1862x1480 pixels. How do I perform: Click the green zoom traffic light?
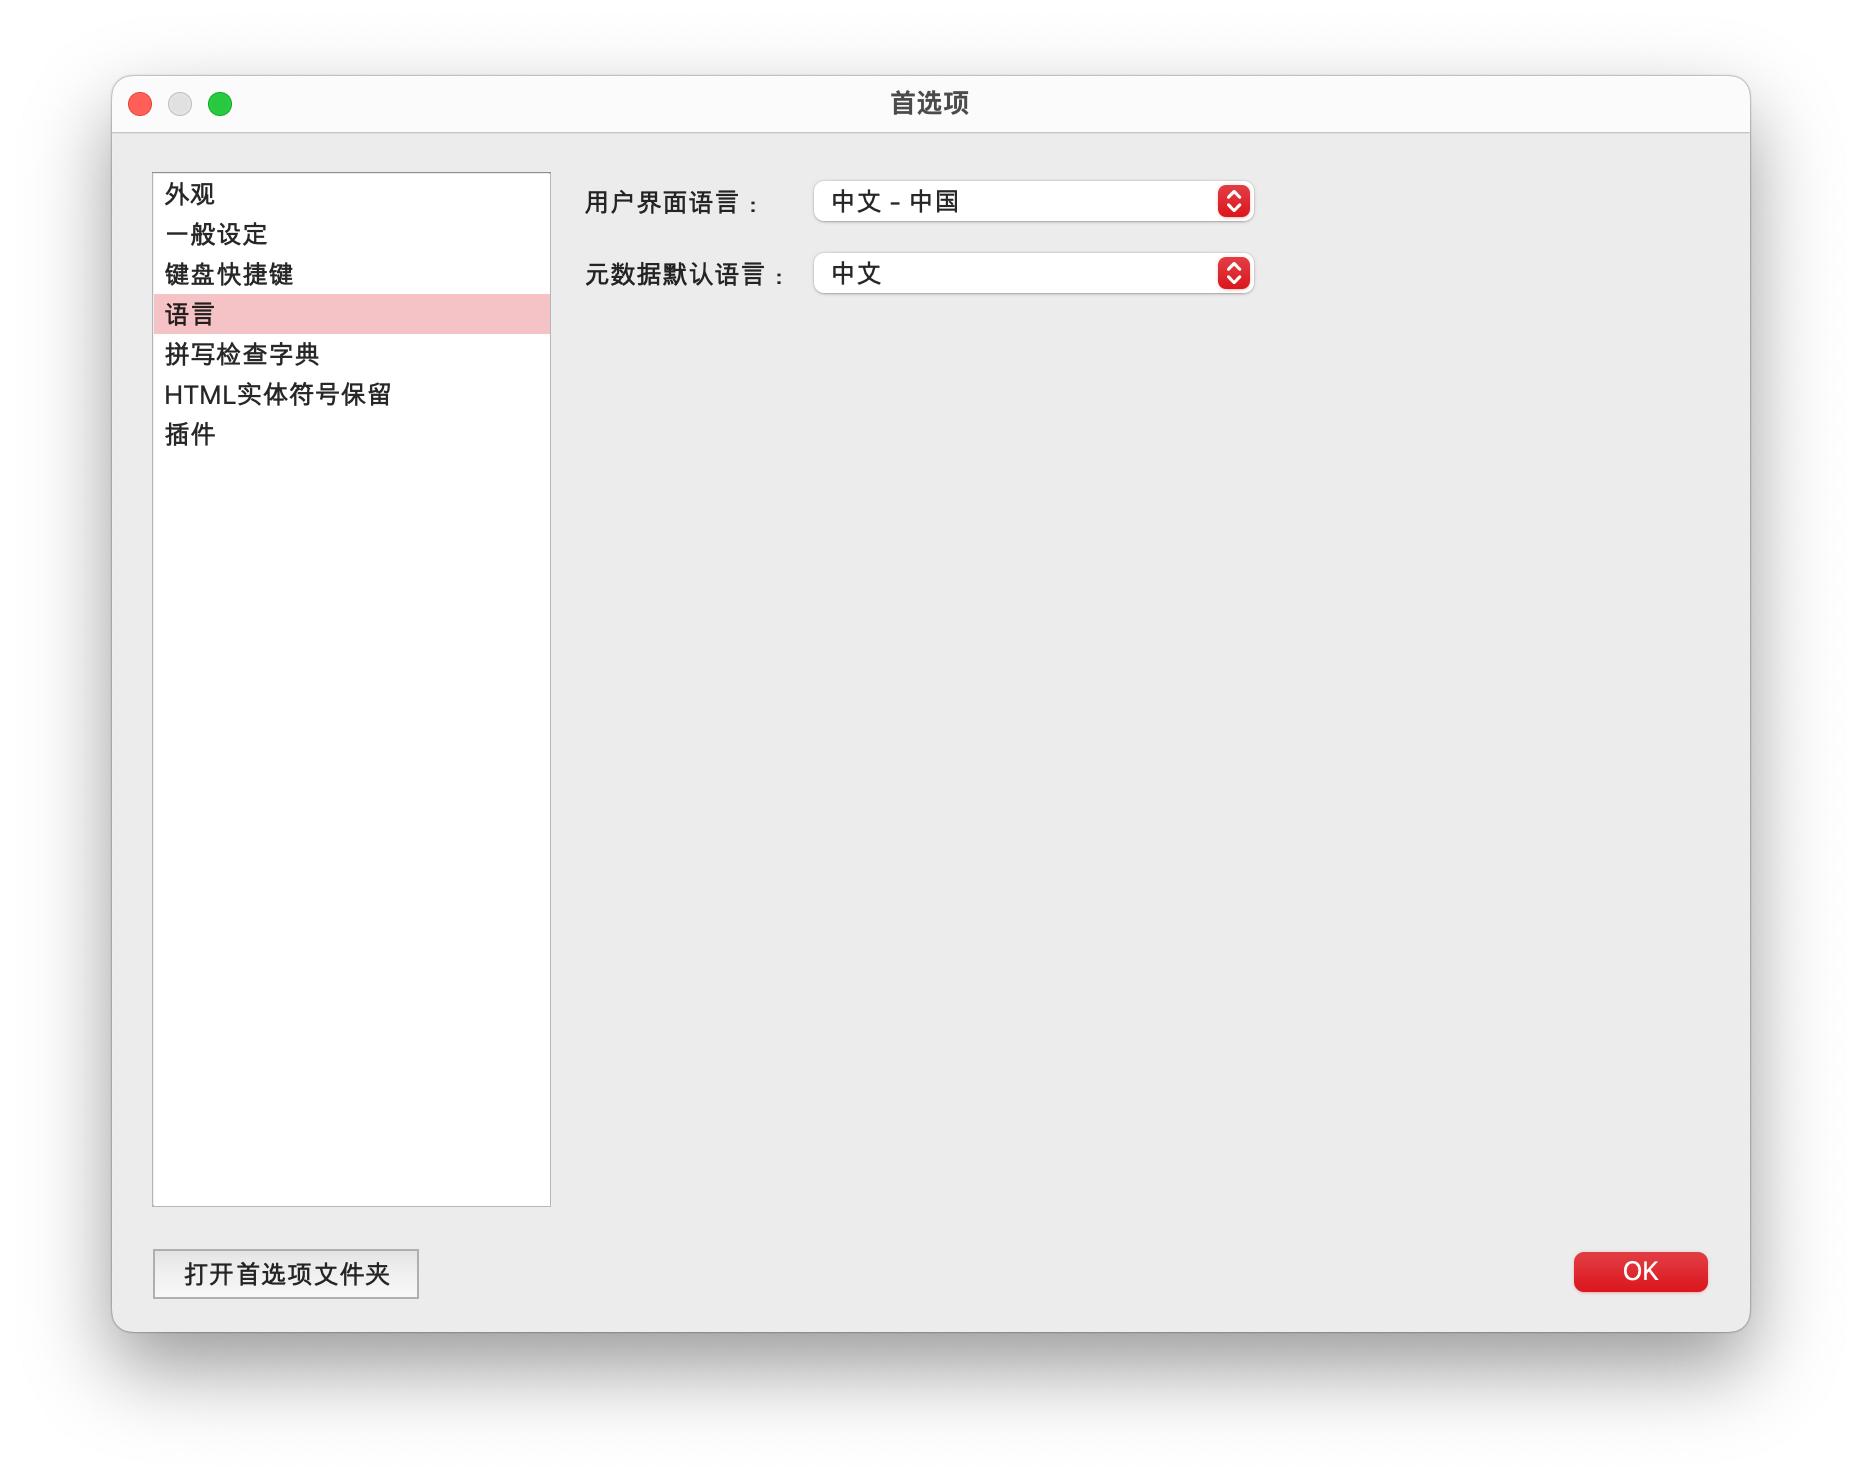click(x=220, y=103)
